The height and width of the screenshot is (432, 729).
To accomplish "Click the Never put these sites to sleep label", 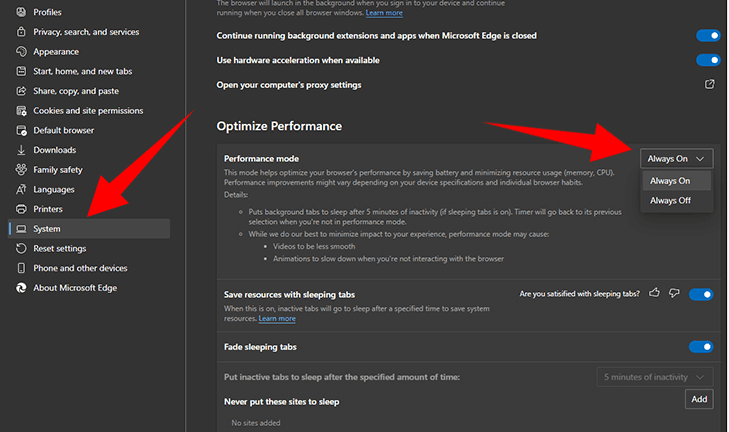I will coord(282,402).
